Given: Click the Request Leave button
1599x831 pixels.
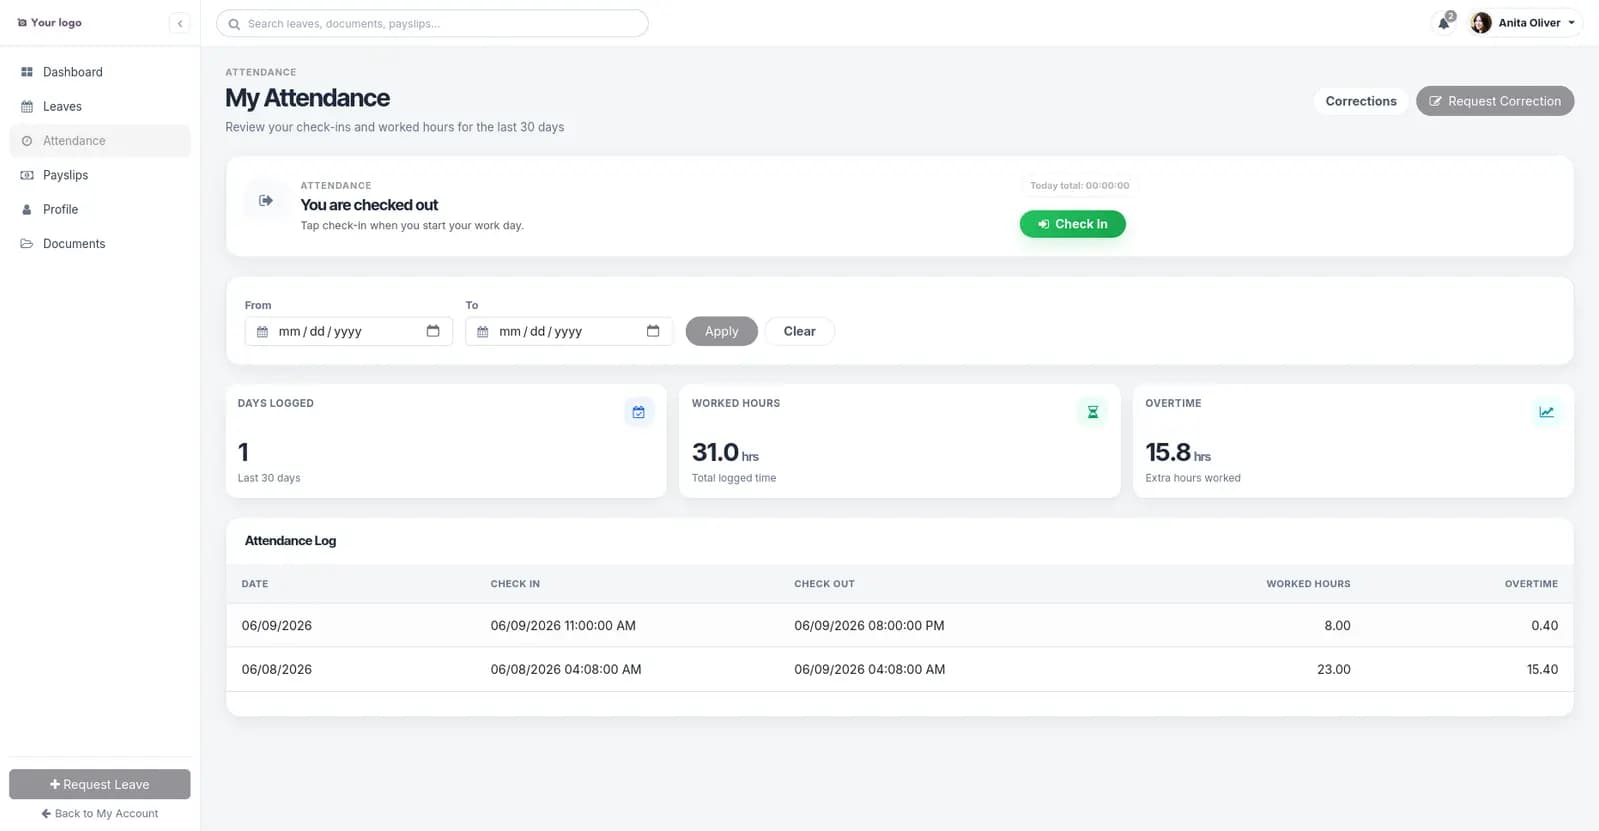Looking at the screenshot, I should [x=100, y=784].
